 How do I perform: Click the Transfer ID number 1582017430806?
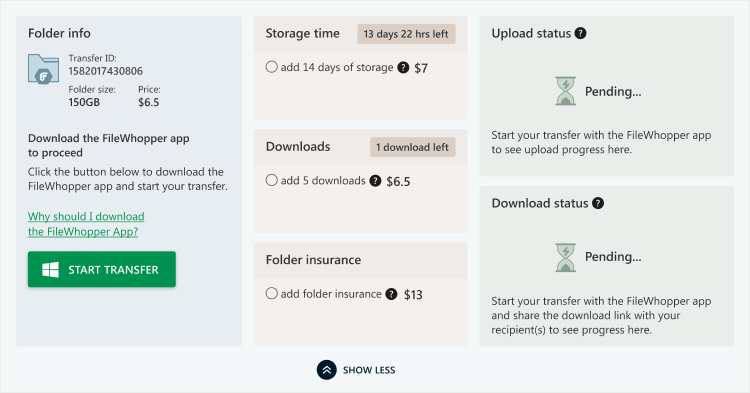click(106, 71)
